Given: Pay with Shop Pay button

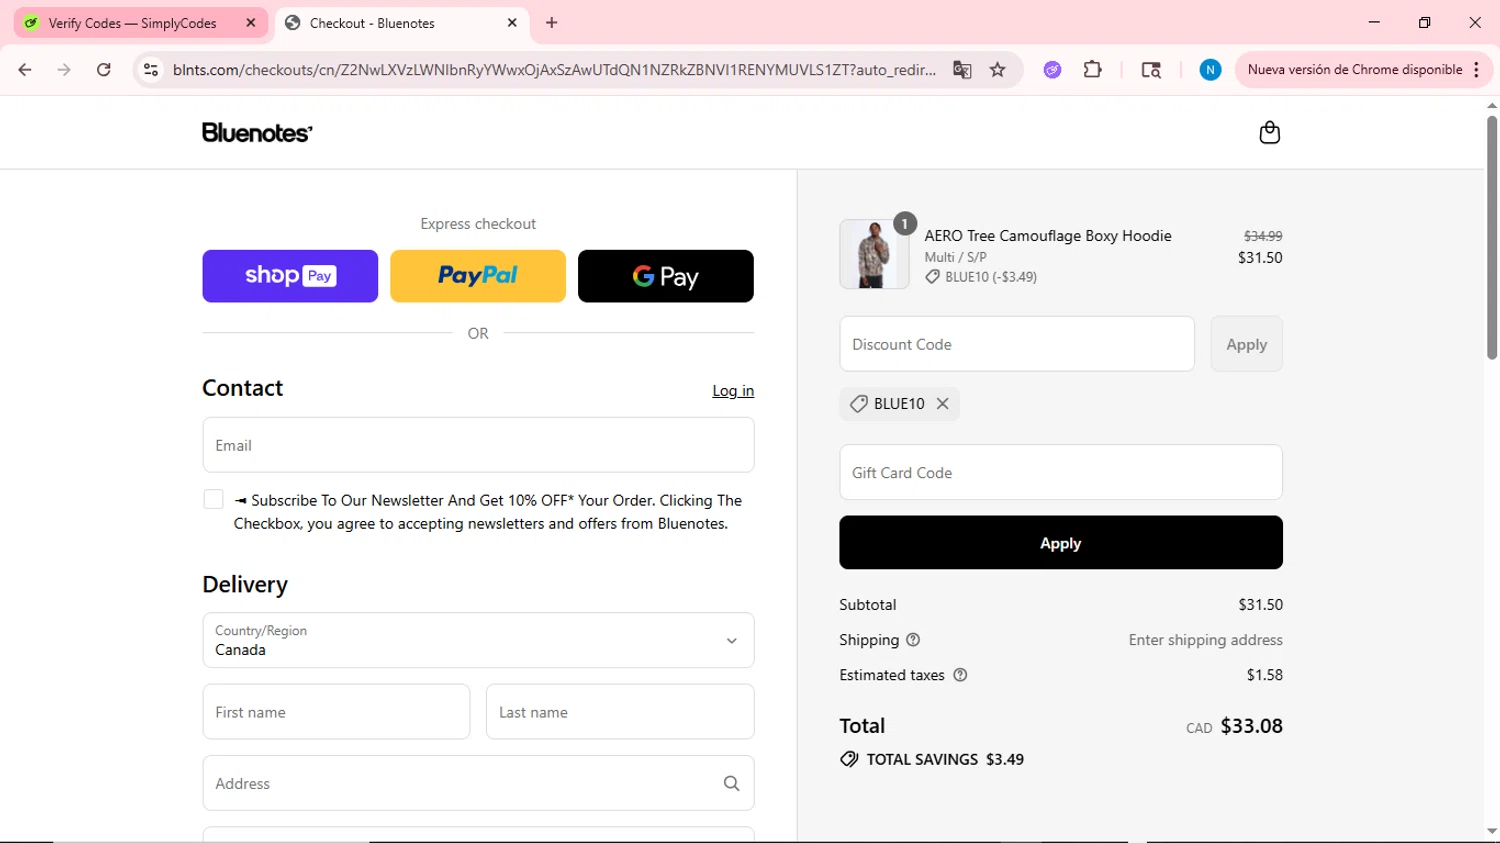Looking at the screenshot, I should click(x=290, y=276).
